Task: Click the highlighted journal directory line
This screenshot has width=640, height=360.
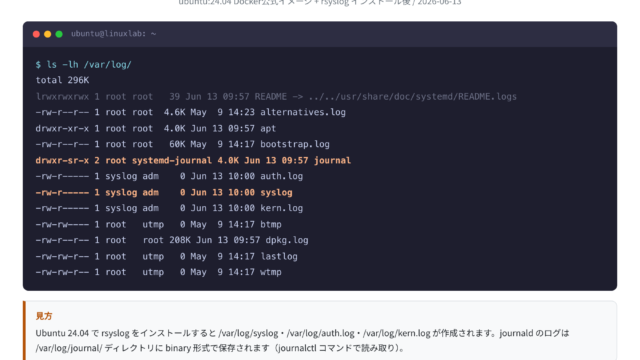Action: (193, 160)
